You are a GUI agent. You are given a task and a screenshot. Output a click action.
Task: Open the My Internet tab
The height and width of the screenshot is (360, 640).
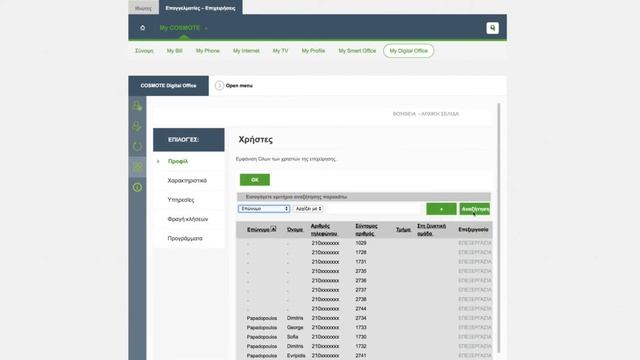[x=246, y=51]
